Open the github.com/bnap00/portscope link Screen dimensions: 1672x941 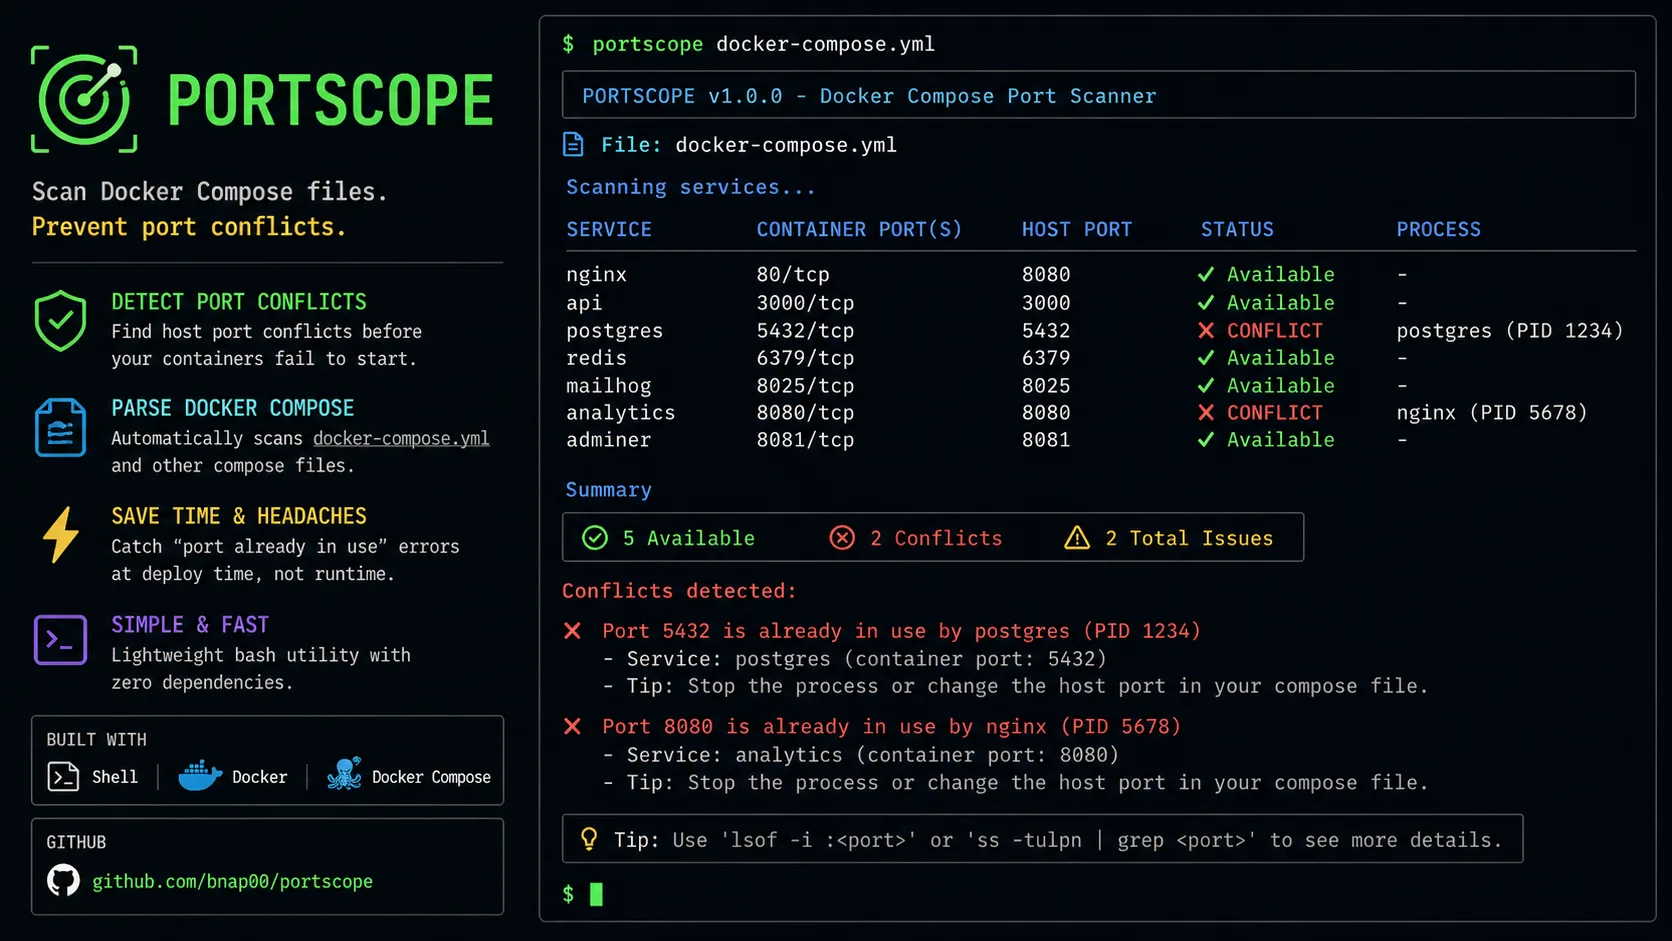pyautogui.click(x=232, y=882)
